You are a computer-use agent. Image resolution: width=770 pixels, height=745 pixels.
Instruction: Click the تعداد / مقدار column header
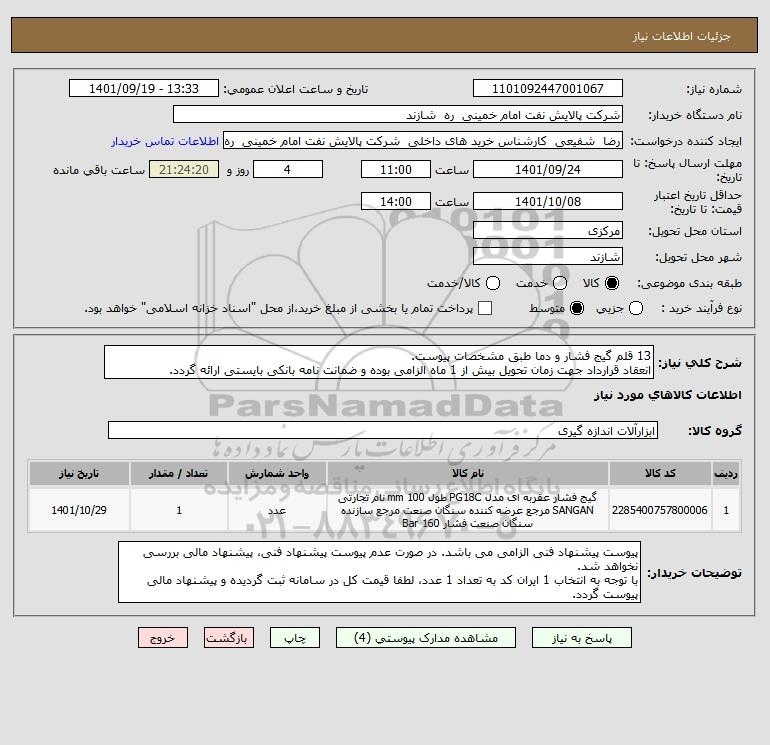coord(179,473)
